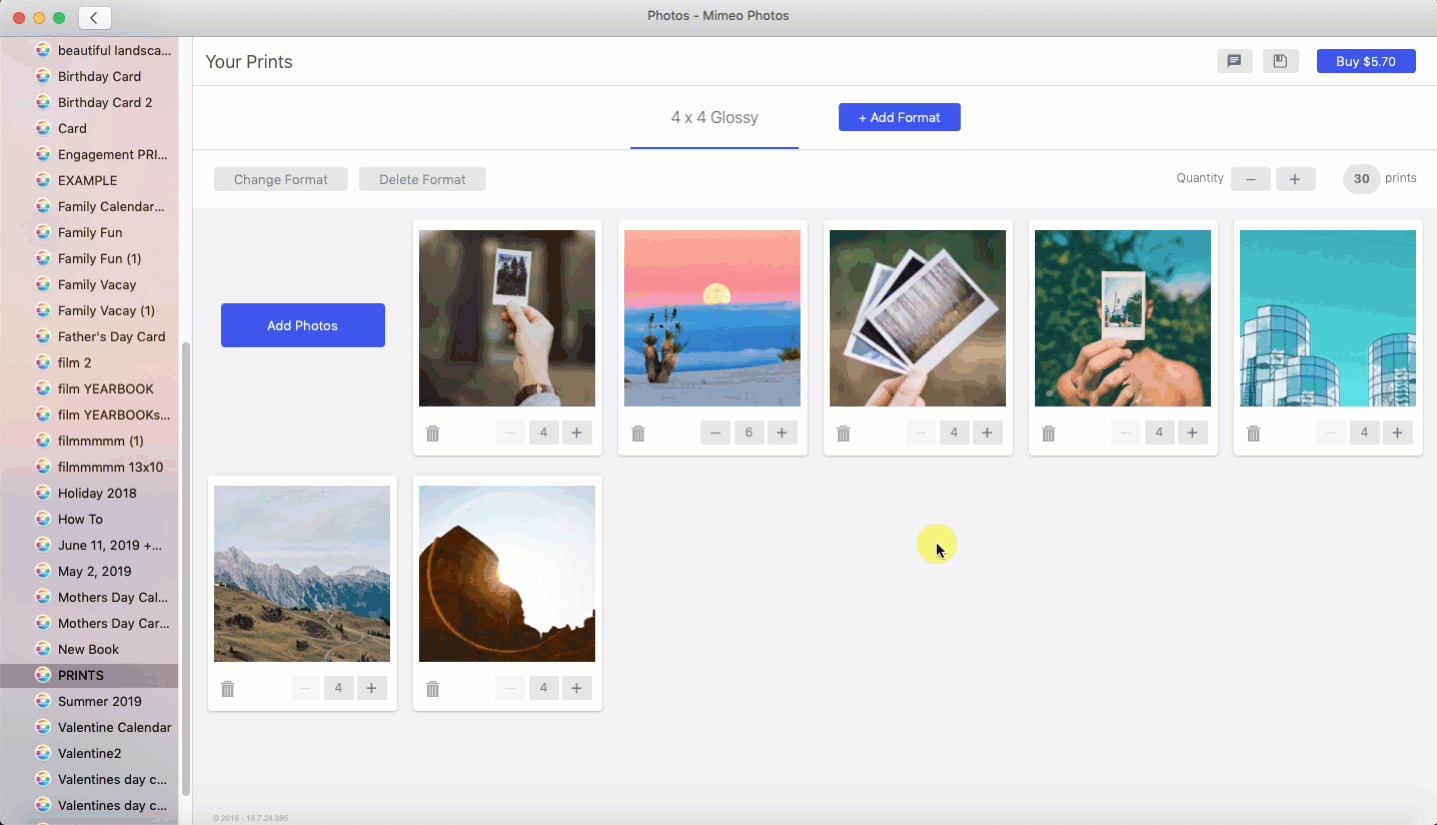Click the trash icon under the sunset beach photo
Image resolution: width=1437 pixels, height=825 pixels.
pyautogui.click(x=638, y=432)
